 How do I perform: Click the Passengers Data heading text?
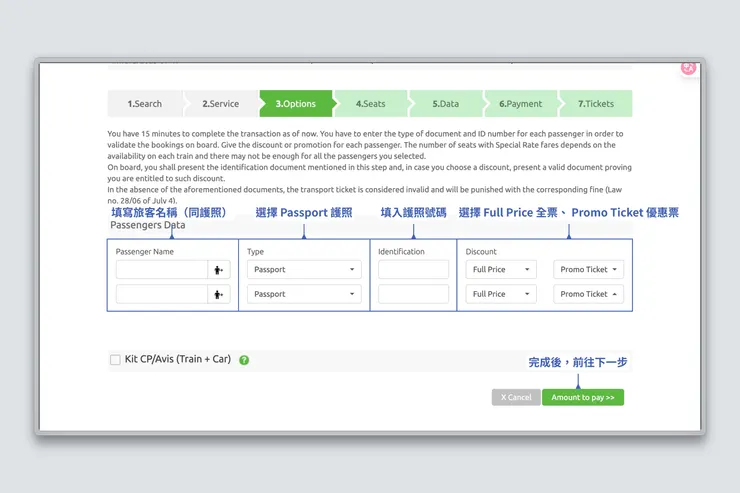148,225
